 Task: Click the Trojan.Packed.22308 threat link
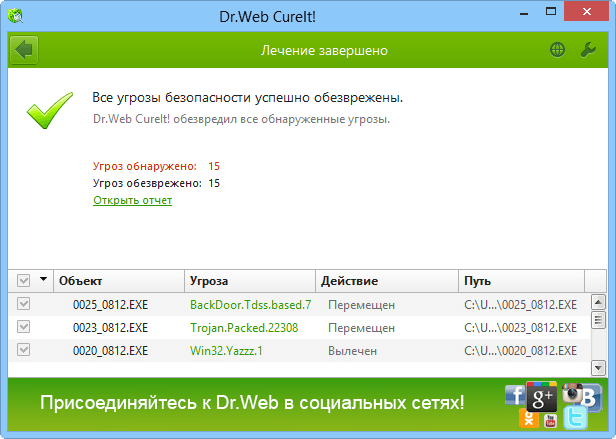(x=244, y=328)
